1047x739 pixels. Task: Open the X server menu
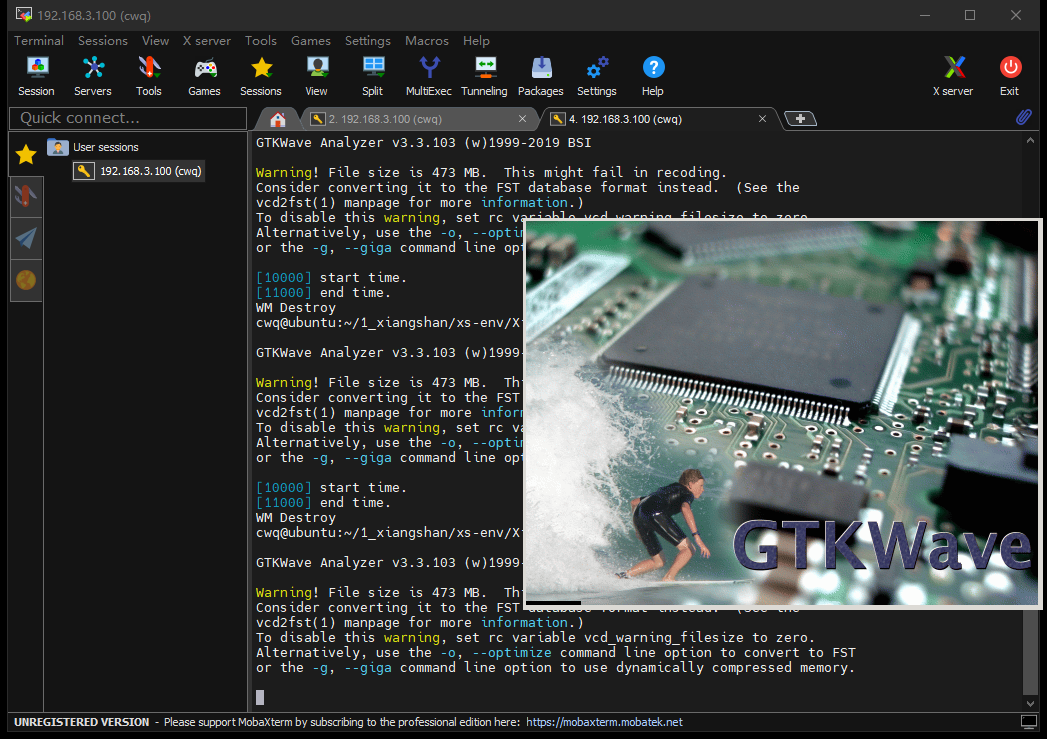(x=207, y=41)
